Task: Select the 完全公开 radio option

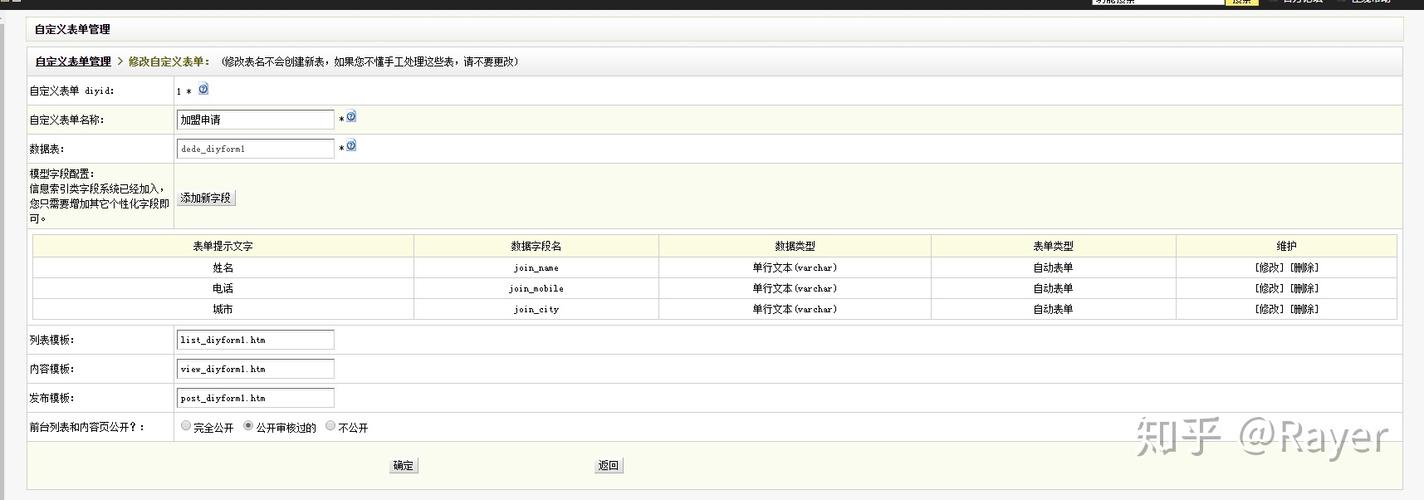Action: 186,426
